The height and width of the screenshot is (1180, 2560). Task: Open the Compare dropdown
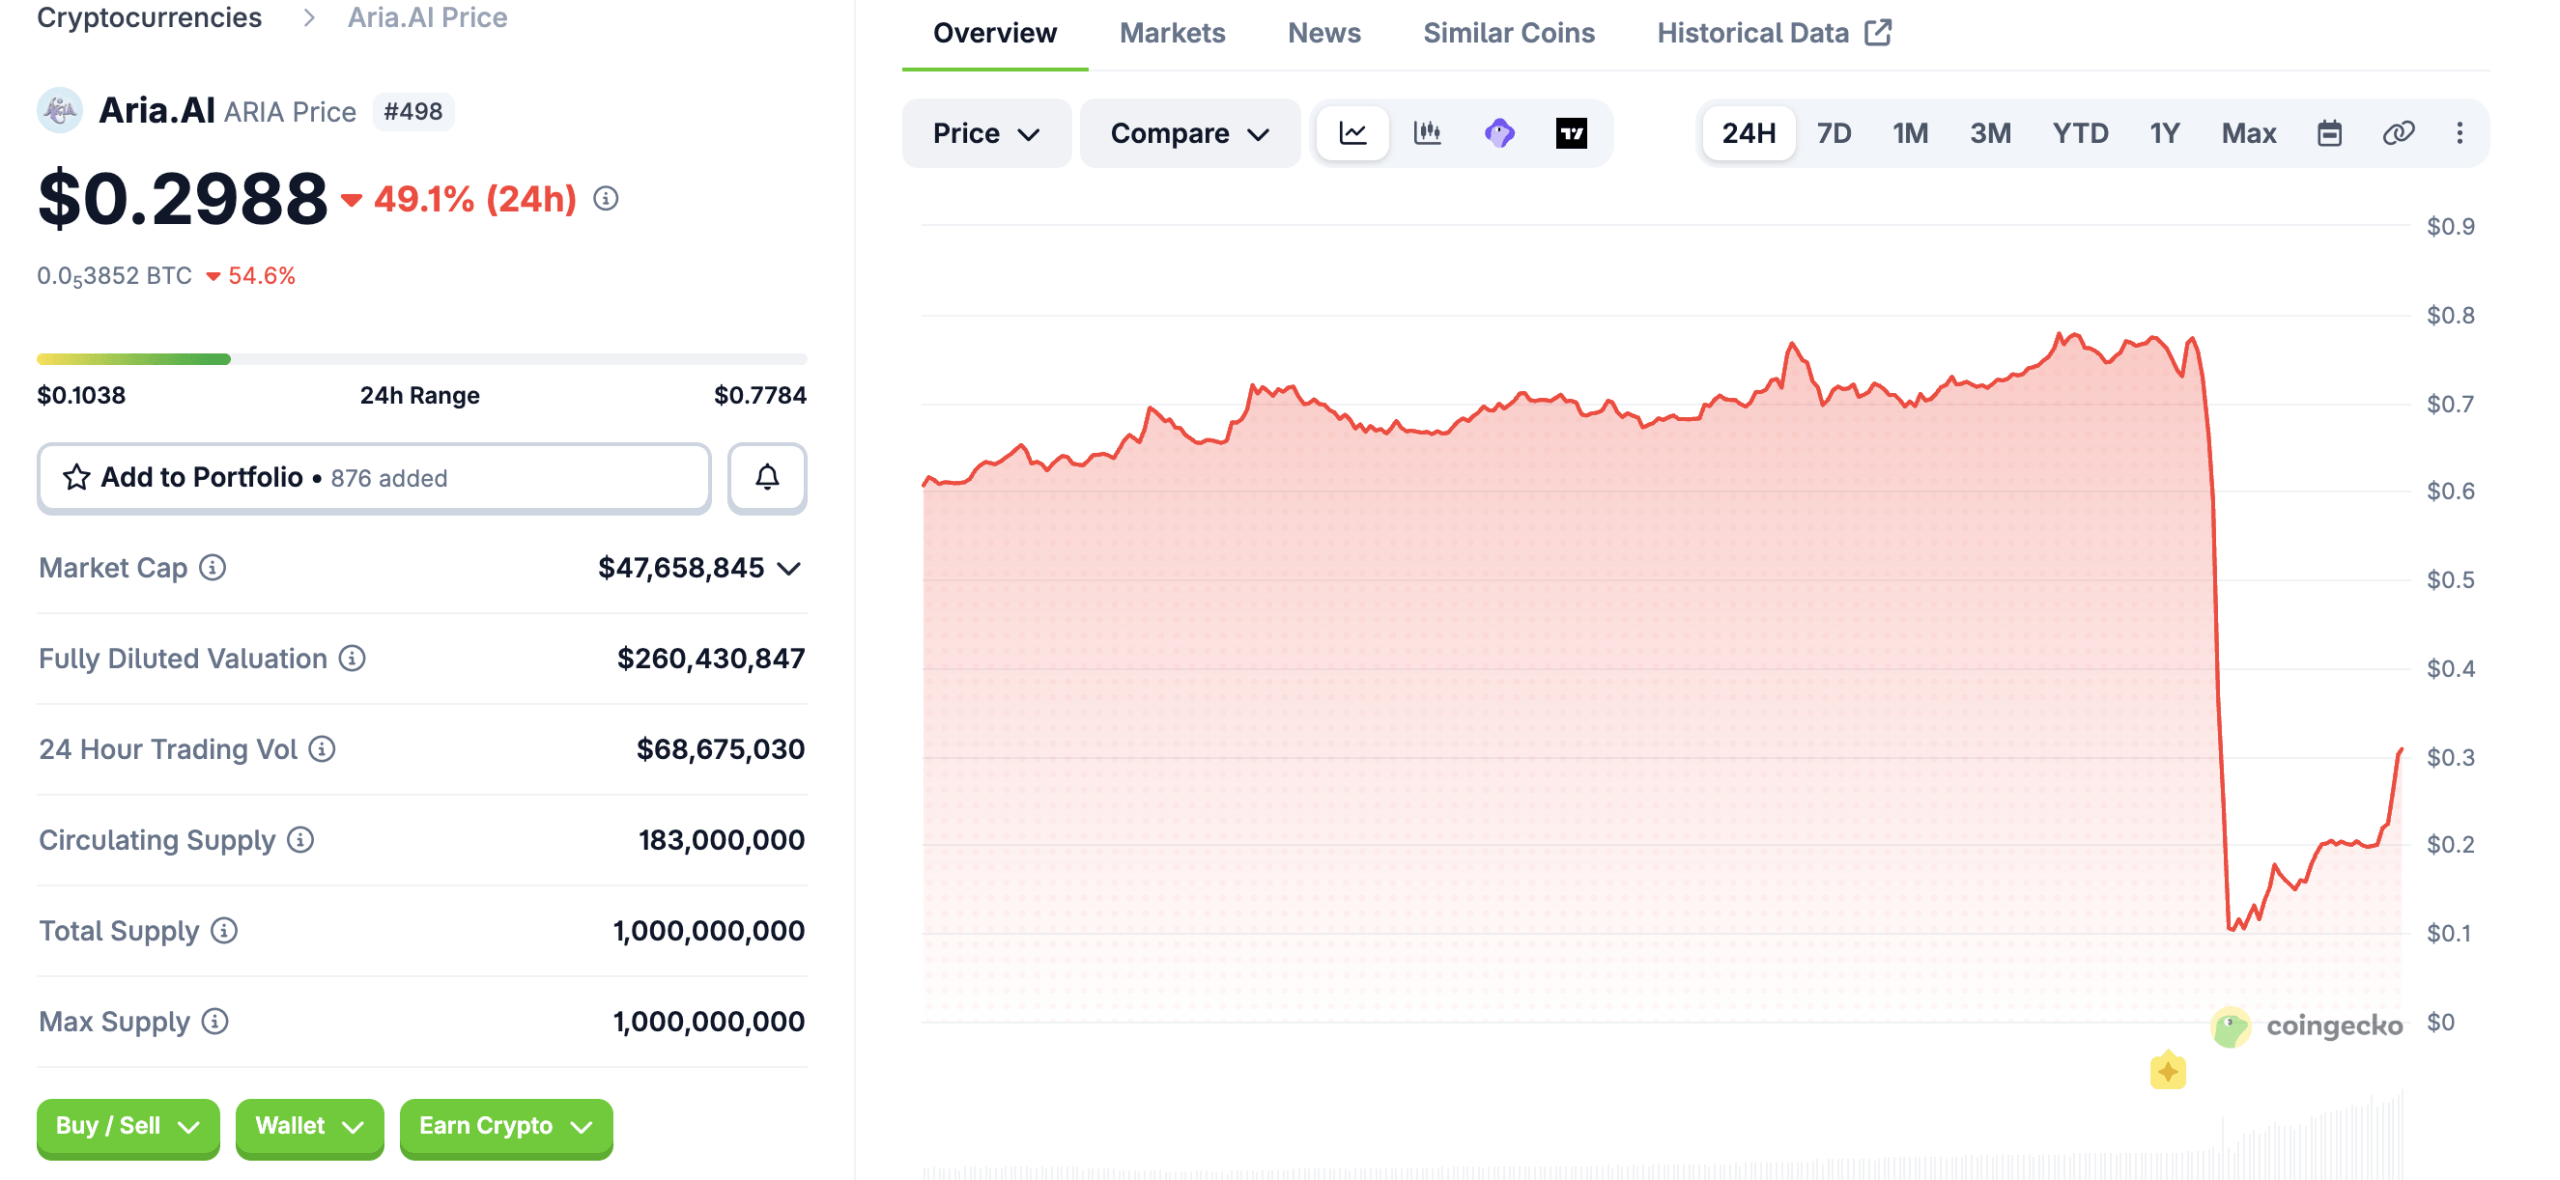coord(1188,133)
